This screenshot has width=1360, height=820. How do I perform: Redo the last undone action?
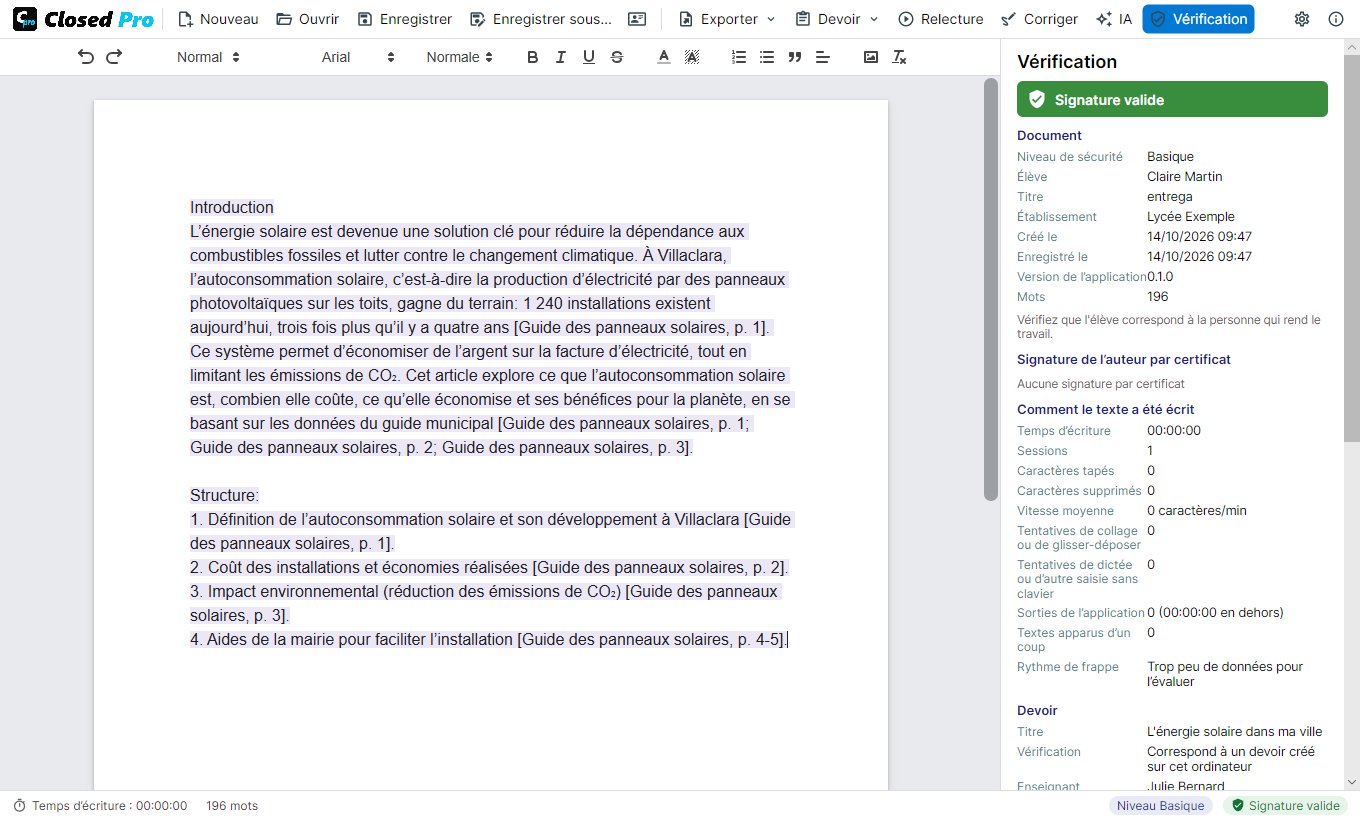pyautogui.click(x=114, y=57)
